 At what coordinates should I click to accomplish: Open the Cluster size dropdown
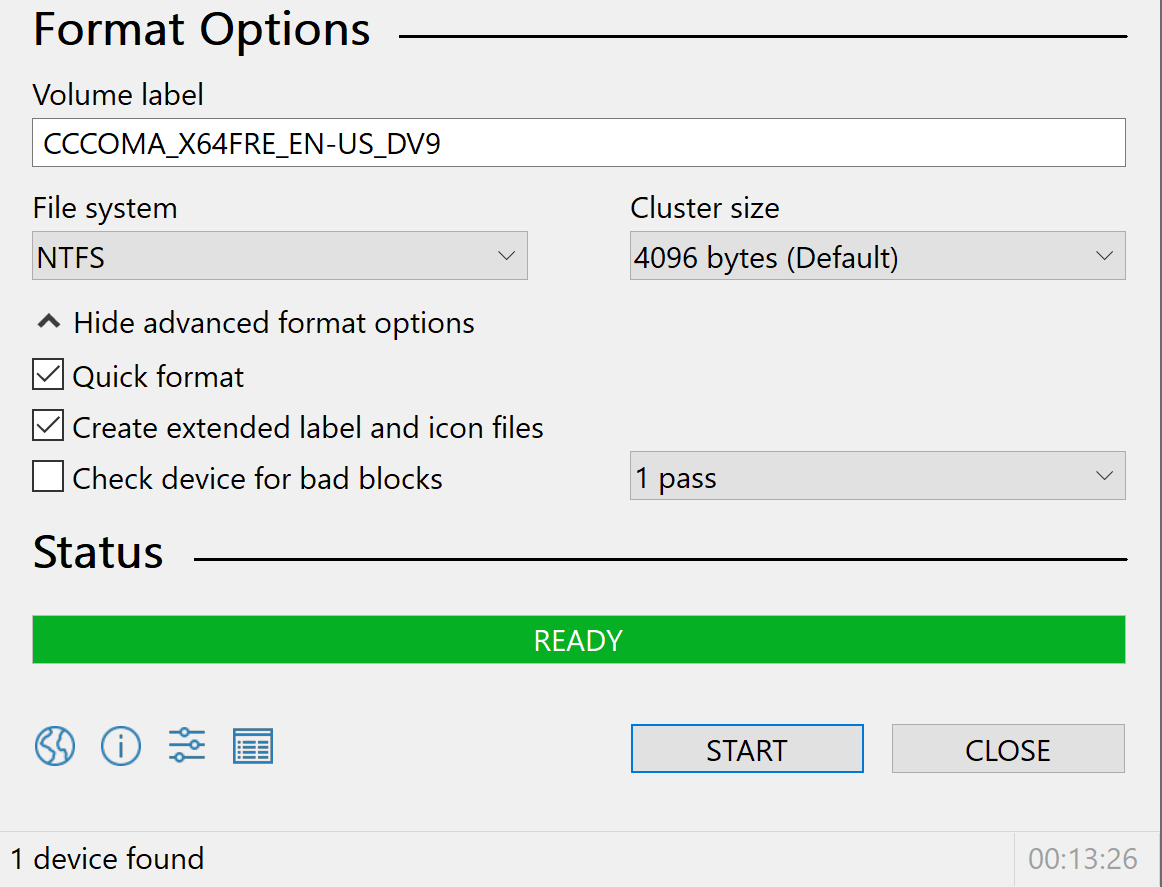(877, 256)
